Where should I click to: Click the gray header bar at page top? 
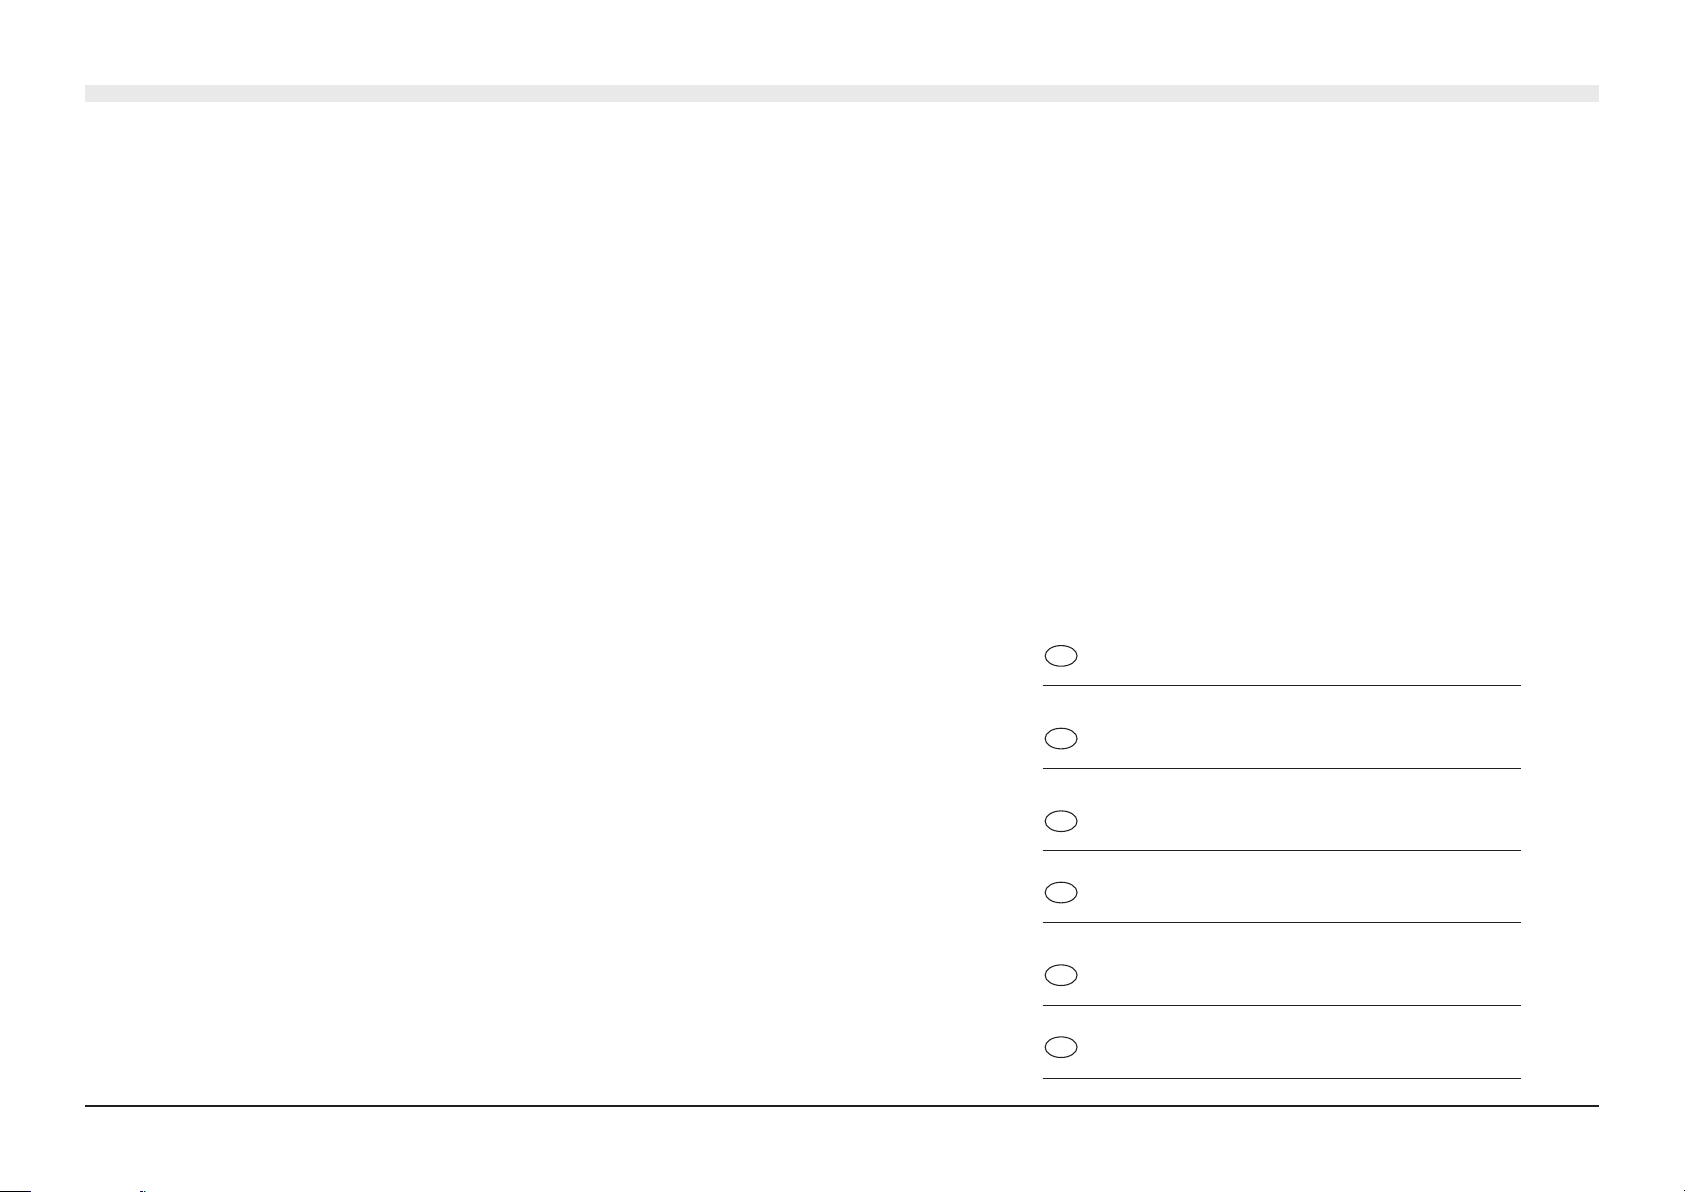pyautogui.click(x=842, y=93)
